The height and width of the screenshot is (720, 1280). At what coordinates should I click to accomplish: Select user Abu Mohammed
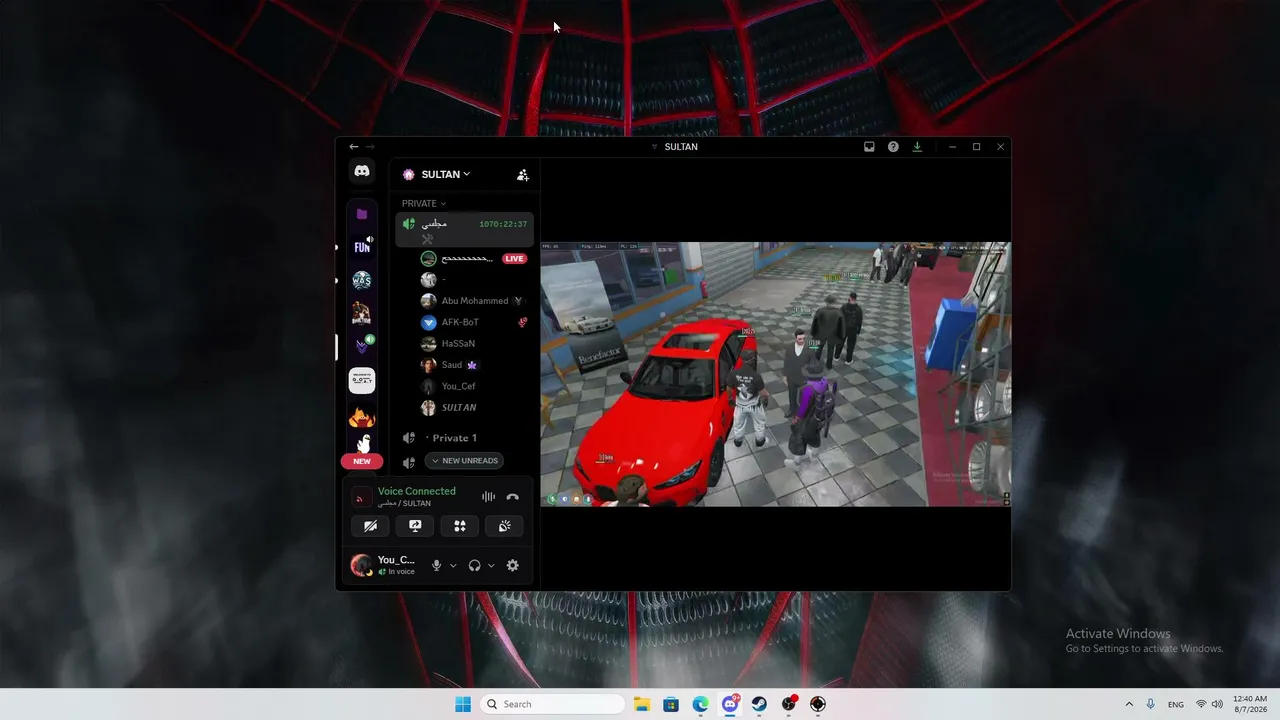474,301
